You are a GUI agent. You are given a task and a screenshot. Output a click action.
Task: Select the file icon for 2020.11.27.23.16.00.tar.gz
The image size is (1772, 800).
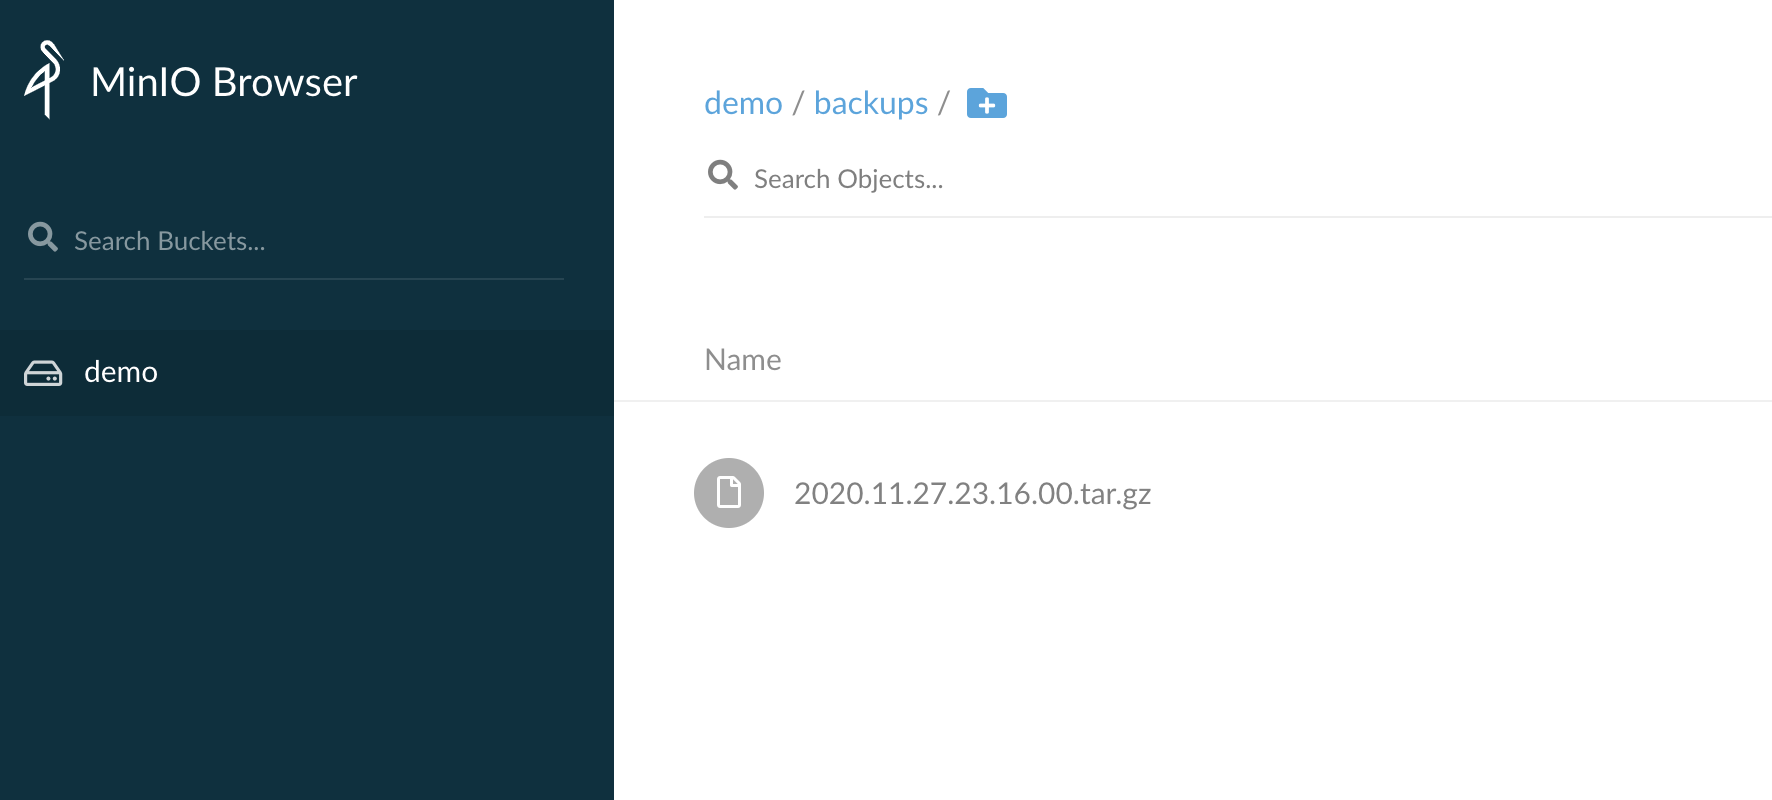coord(729,493)
